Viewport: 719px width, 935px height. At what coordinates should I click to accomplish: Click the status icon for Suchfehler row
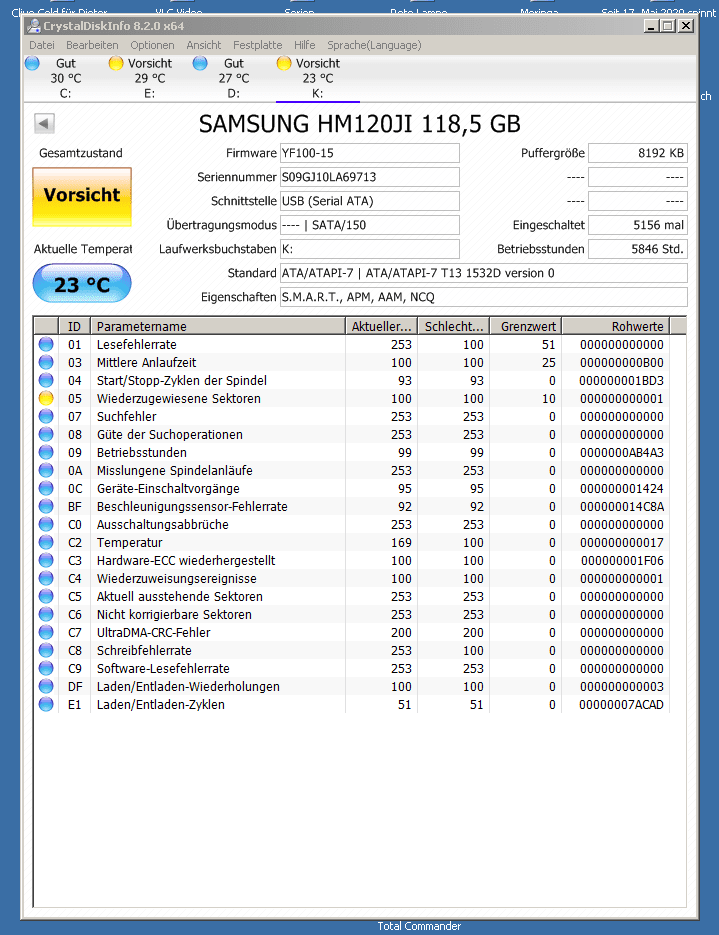pyautogui.click(x=46, y=416)
